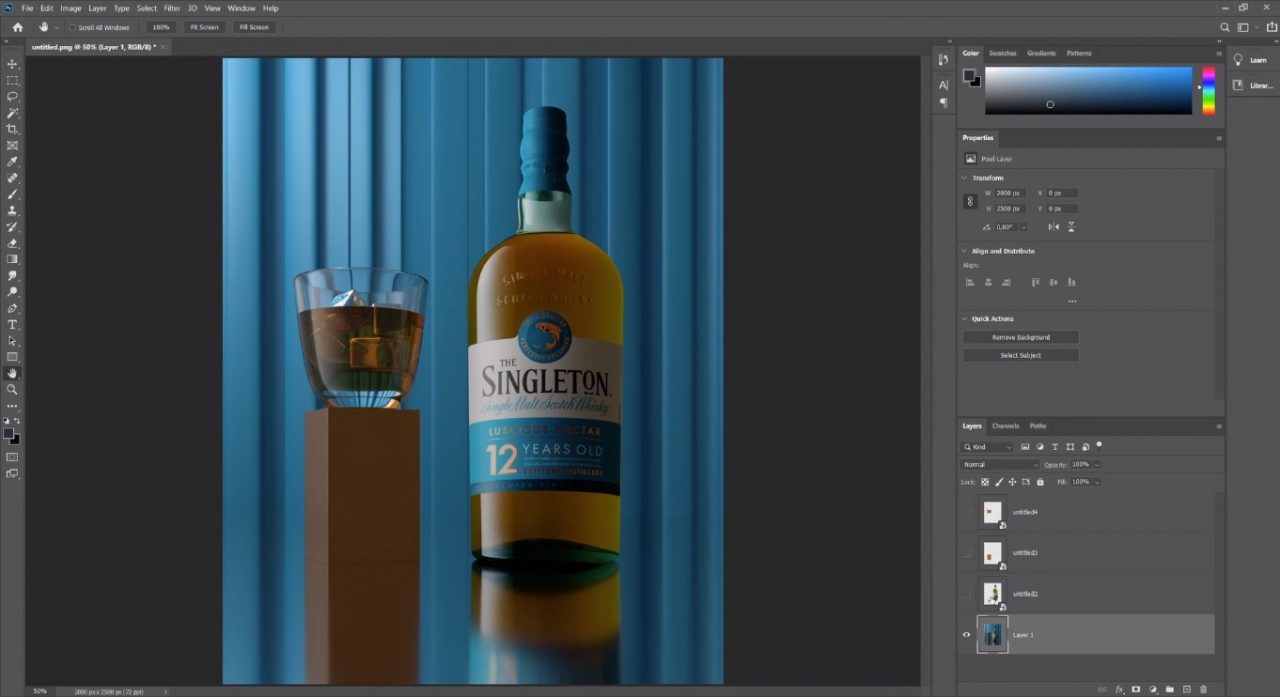This screenshot has height=697, width=1280.
Task: Toggle Lock transparent pixels
Action: (x=985, y=482)
